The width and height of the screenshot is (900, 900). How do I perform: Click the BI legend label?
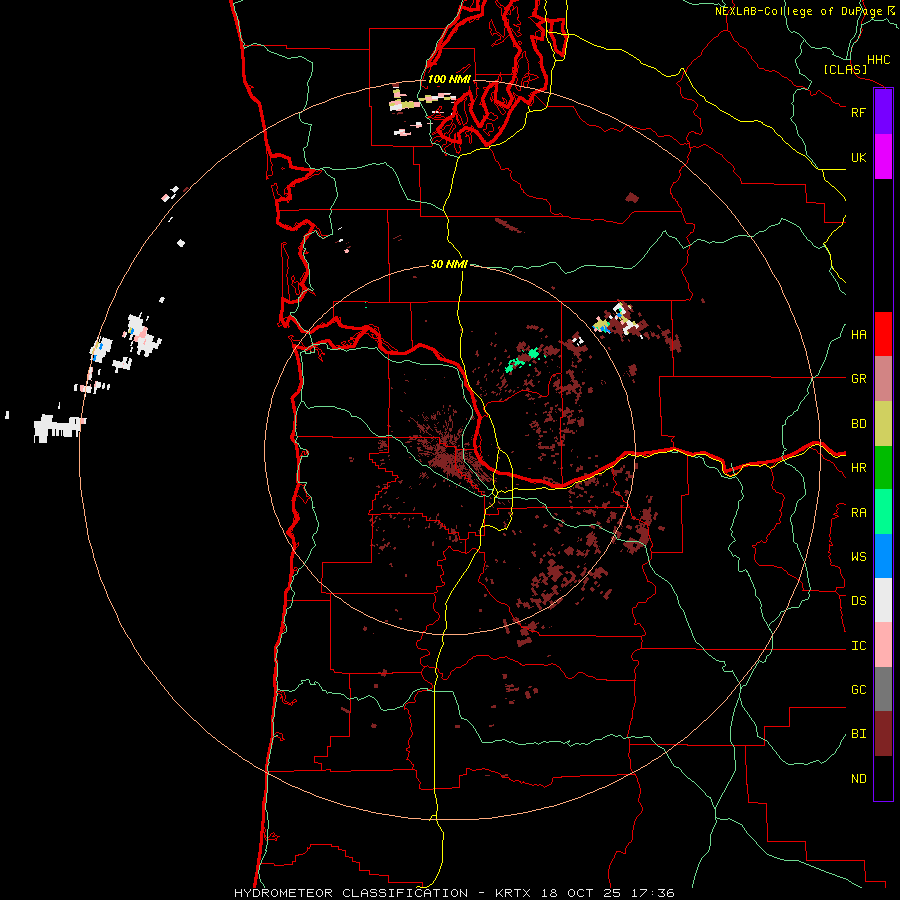(x=858, y=734)
